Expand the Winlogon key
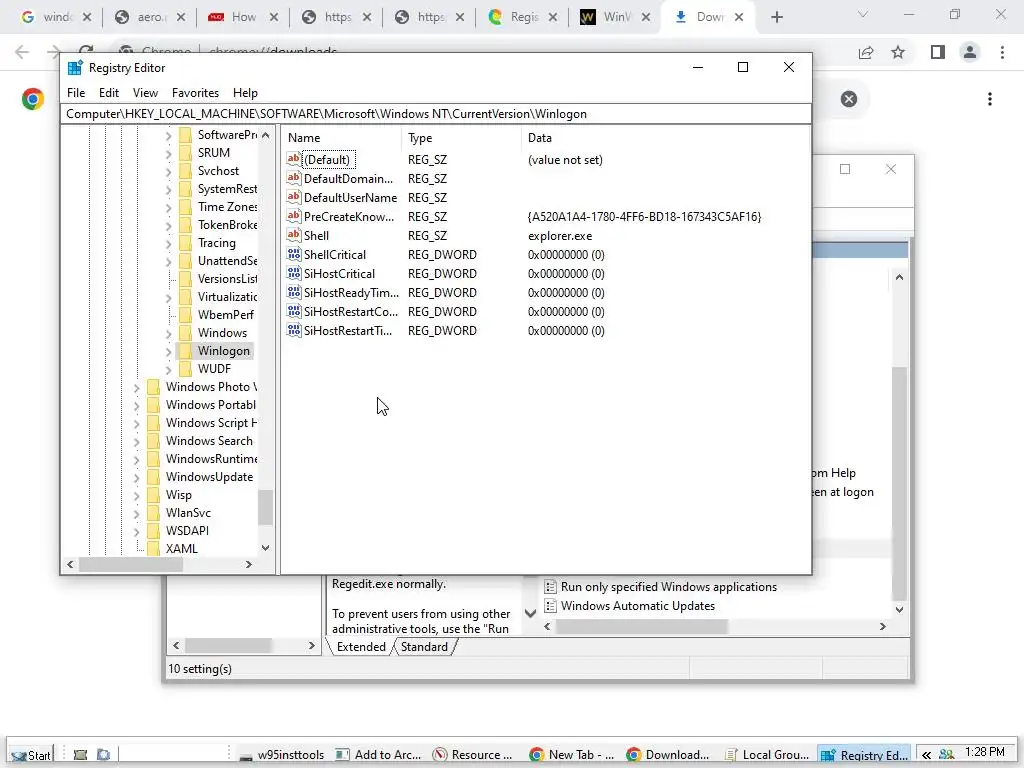1024x768 pixels. [168, 351]
